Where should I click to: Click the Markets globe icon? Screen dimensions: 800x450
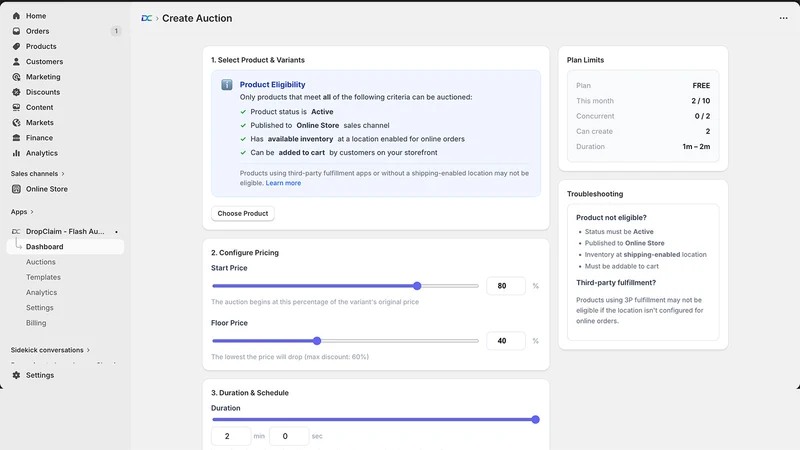pos(16,123)
